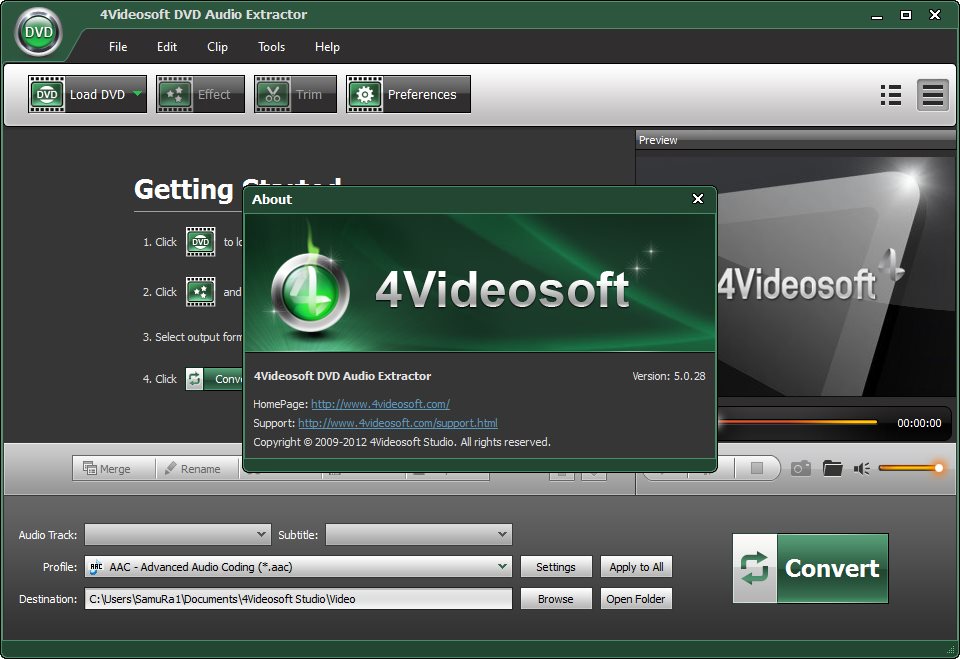Image resolution: width=960 pixels, height=659 pixels.
Task: Select the Version: 5.0.28 text
Action: 669,376
